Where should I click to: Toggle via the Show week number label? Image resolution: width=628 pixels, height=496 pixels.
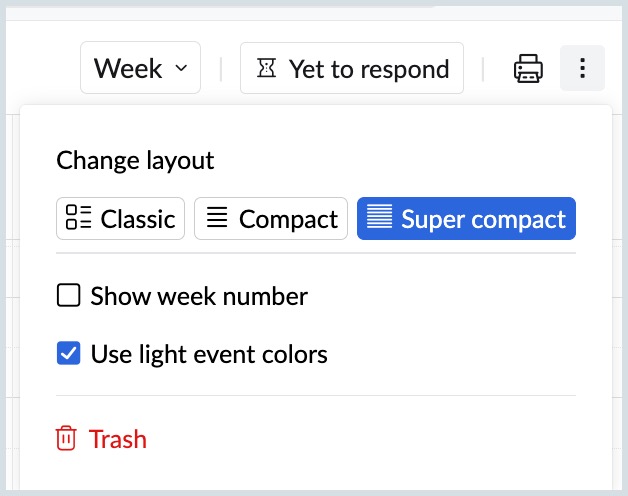click(x=199, y=296)
